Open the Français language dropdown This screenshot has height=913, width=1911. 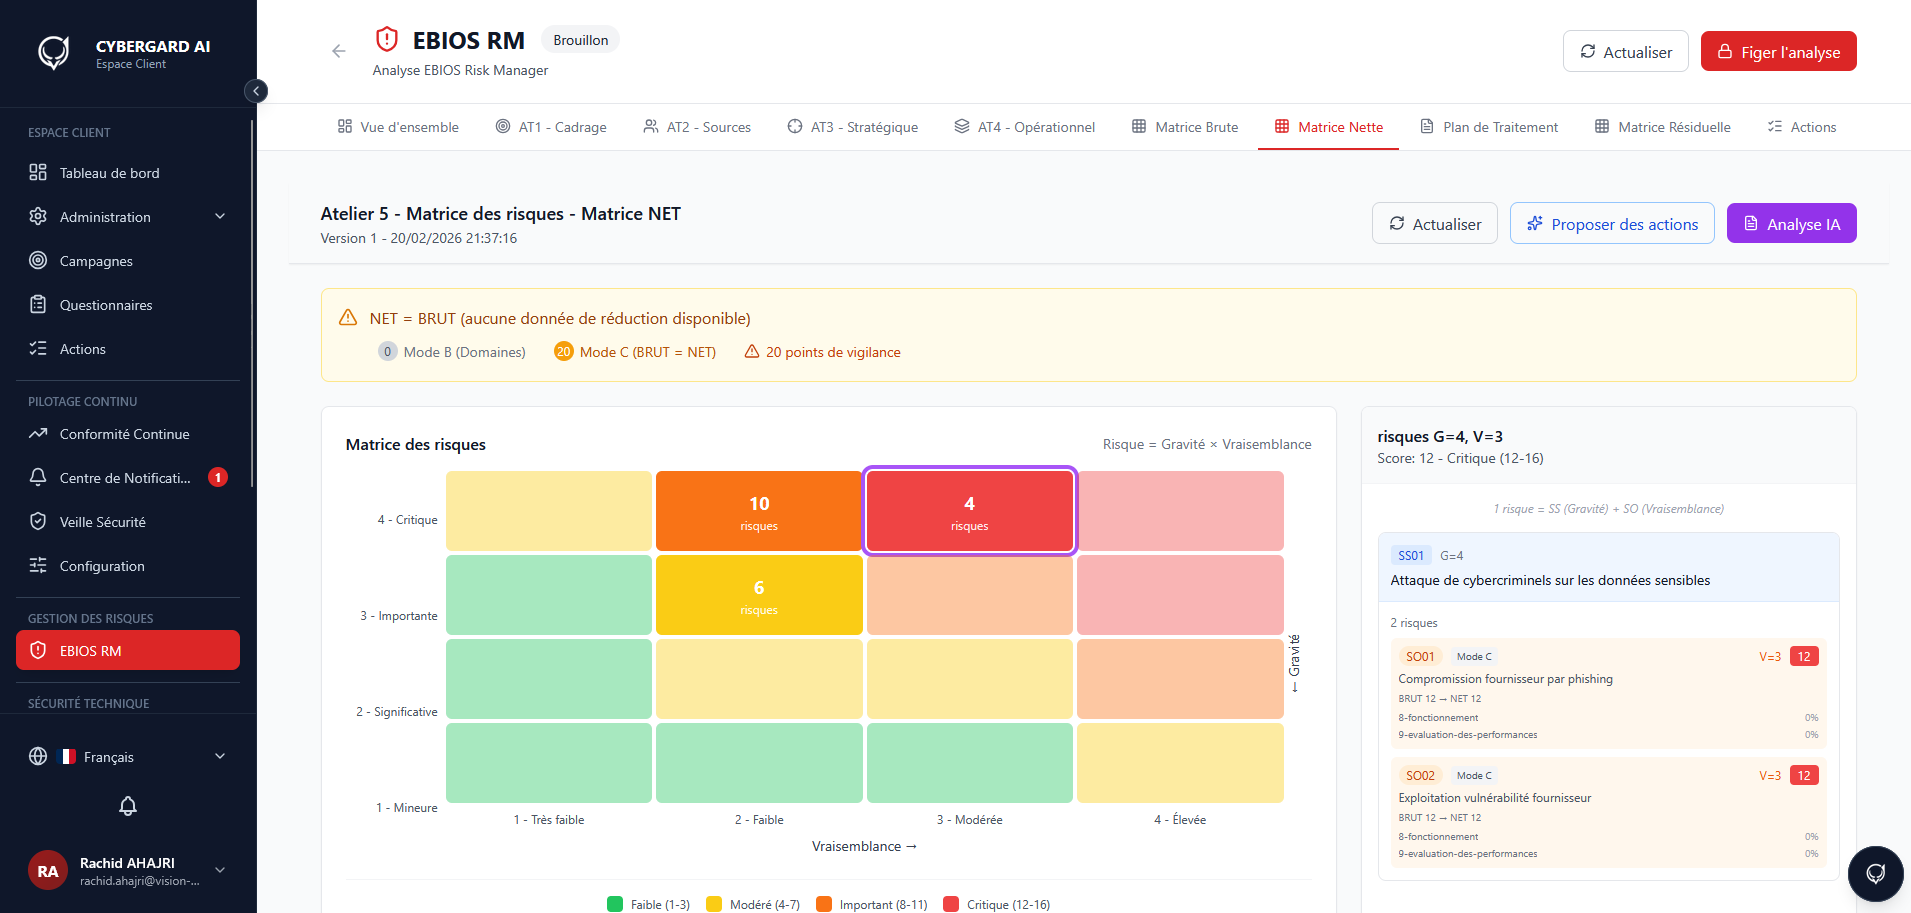click(128, 756)
